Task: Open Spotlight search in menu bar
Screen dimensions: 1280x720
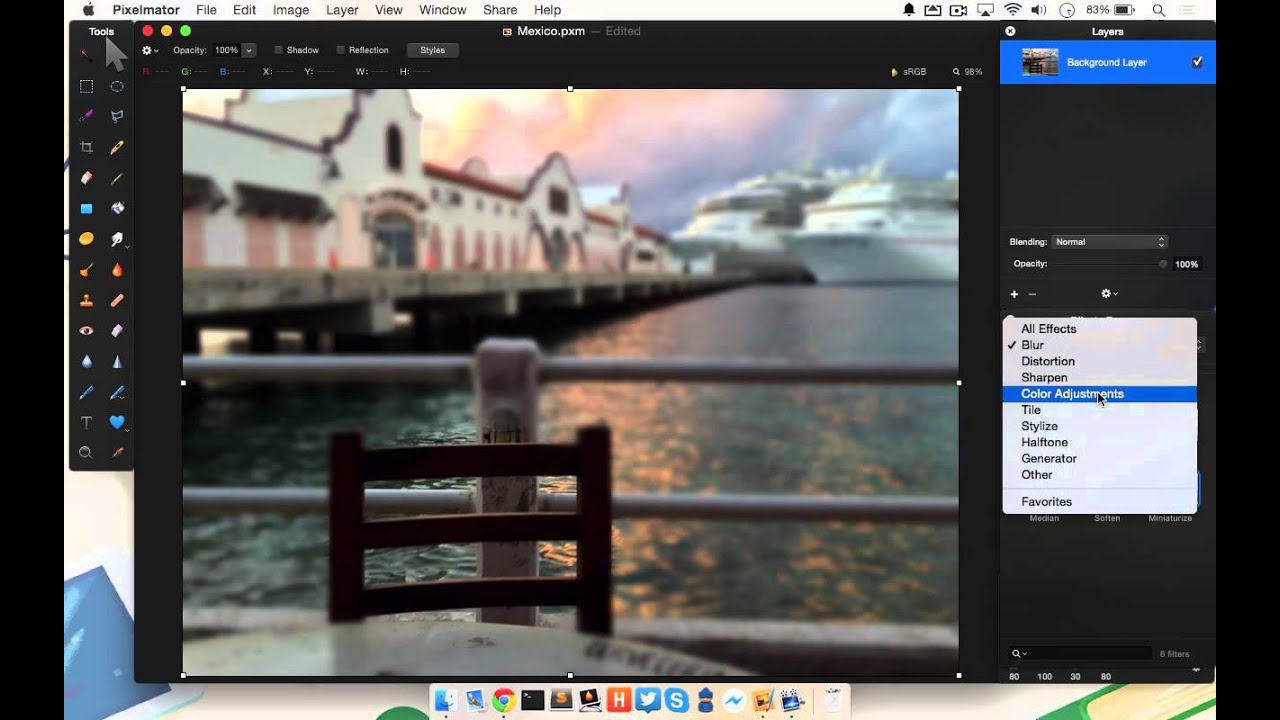Action: pos(1159,10)
